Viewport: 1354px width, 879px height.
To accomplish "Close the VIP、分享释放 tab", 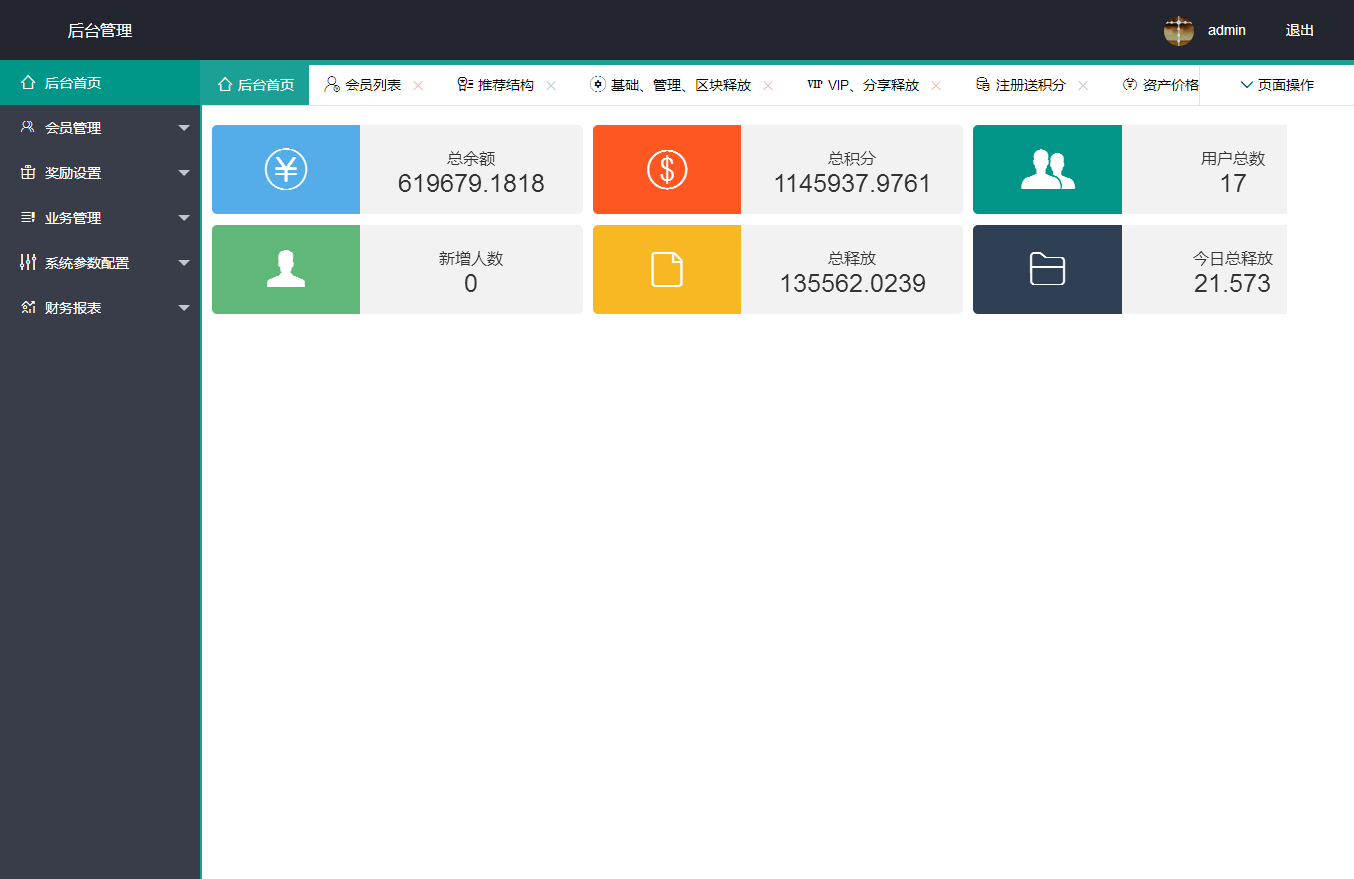I will 936,86.
